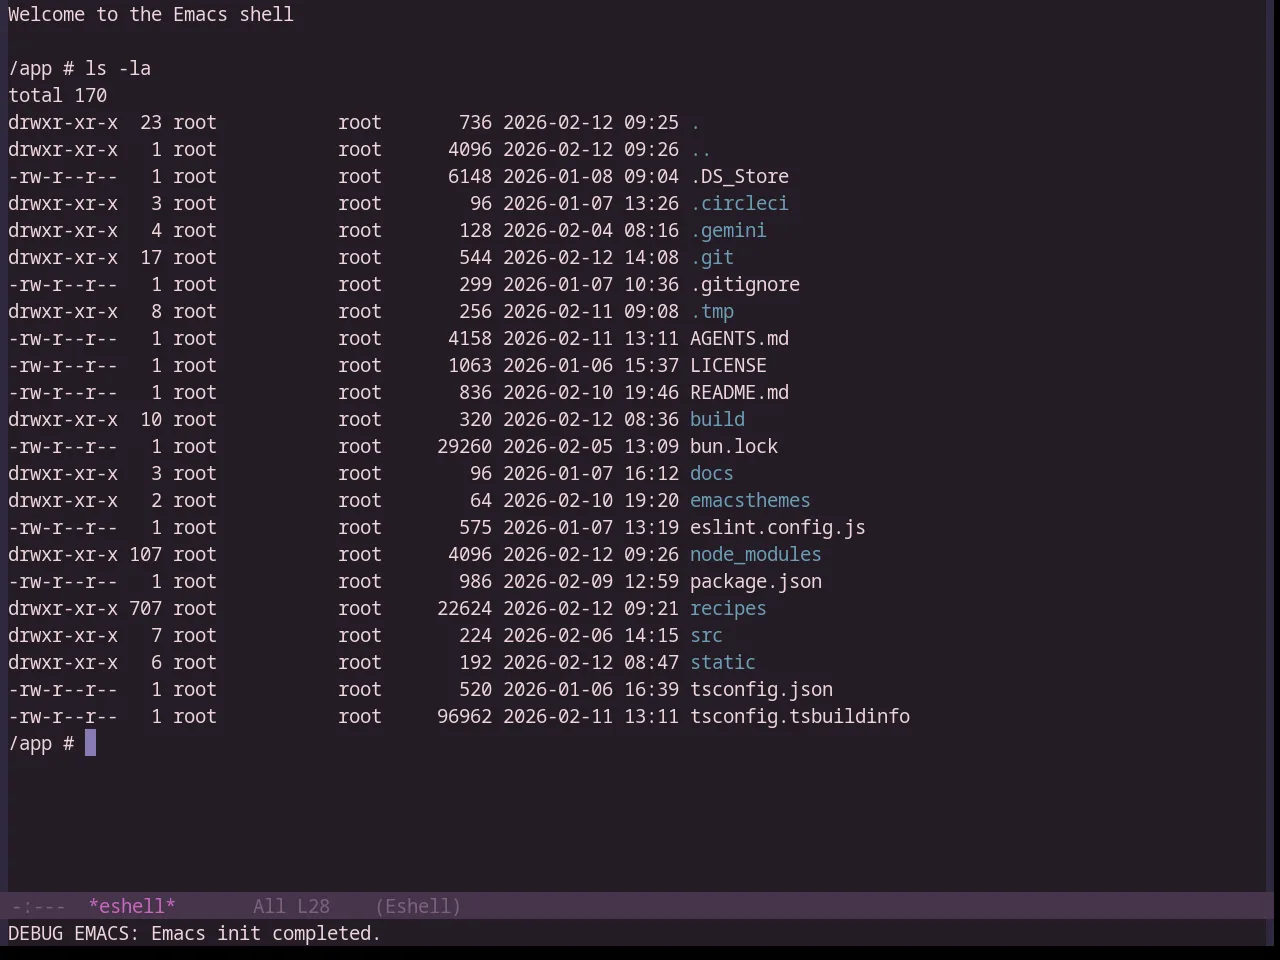
Task: Click the timestamp 2026-02-12 14:08
Action: (590, 257)
